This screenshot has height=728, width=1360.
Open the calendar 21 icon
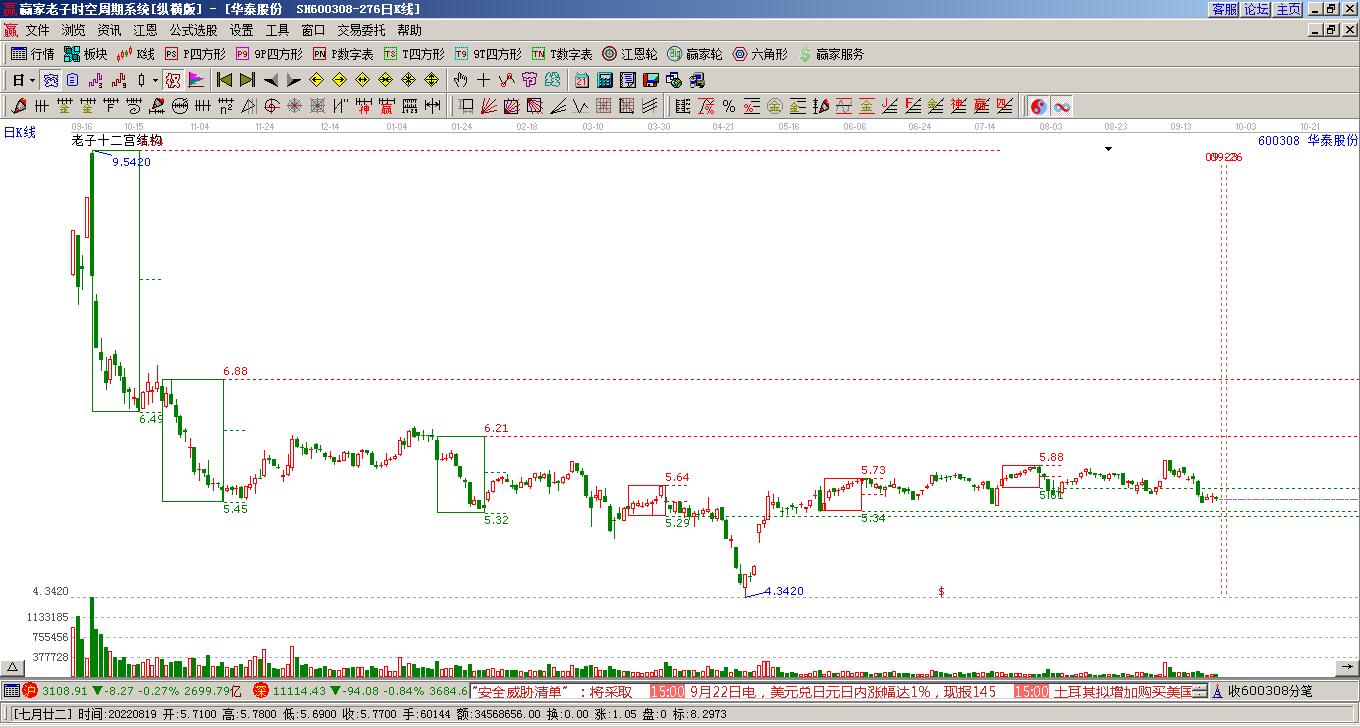[x=582, y=80]
